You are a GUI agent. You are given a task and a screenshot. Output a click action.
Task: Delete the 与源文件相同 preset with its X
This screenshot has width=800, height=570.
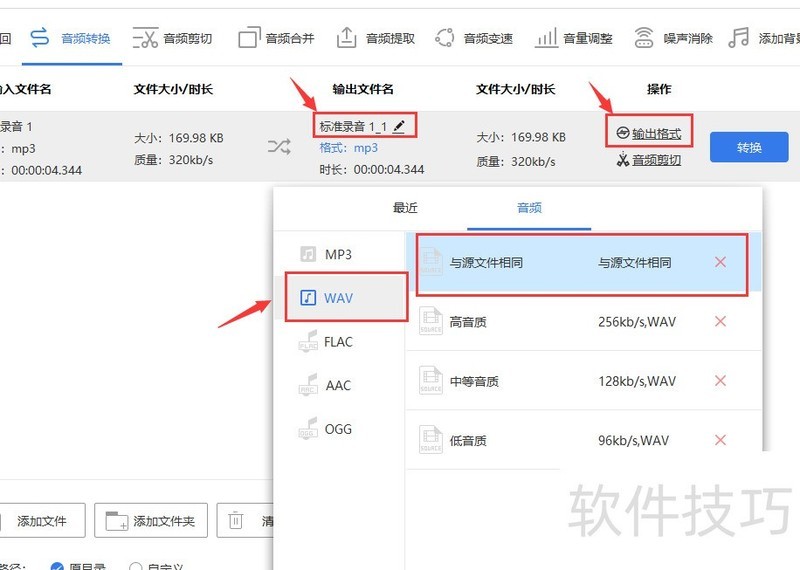[720, 263]
